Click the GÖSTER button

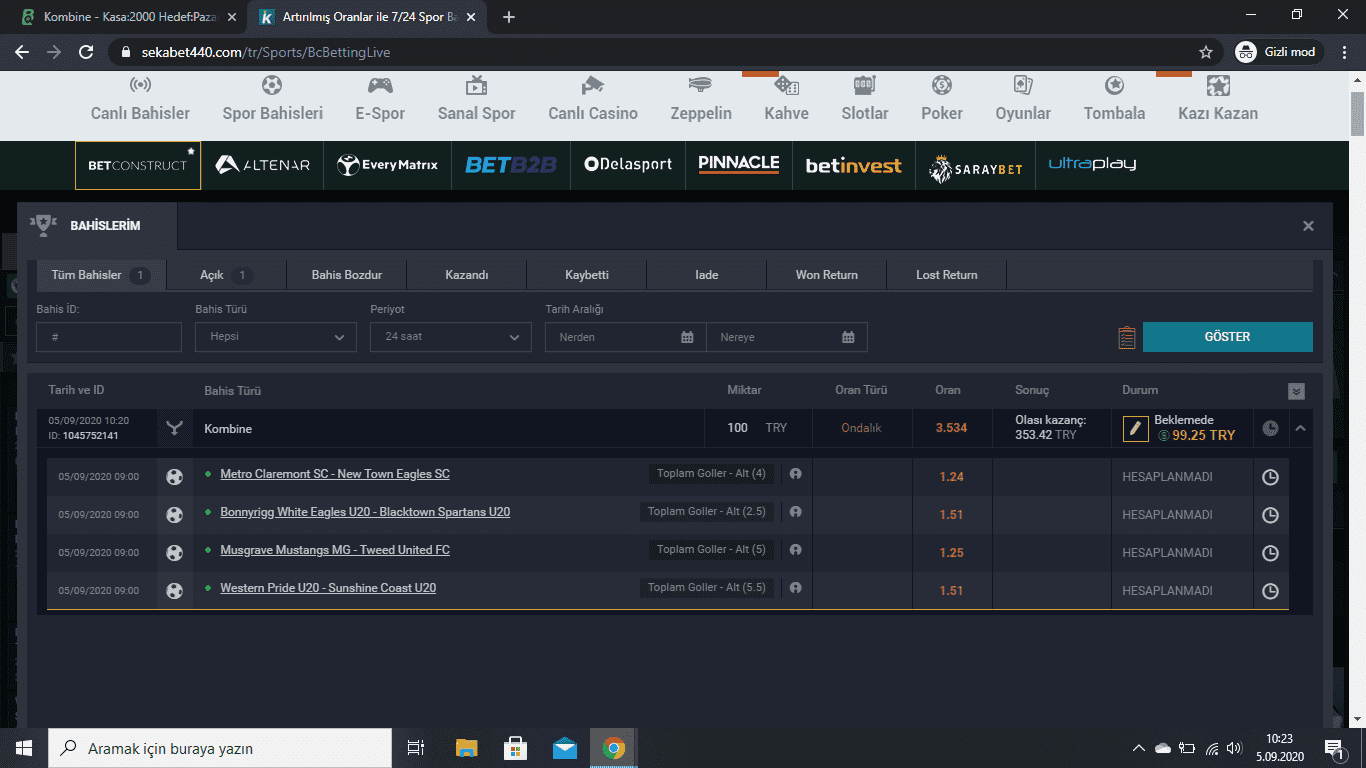click(1228, 337)
